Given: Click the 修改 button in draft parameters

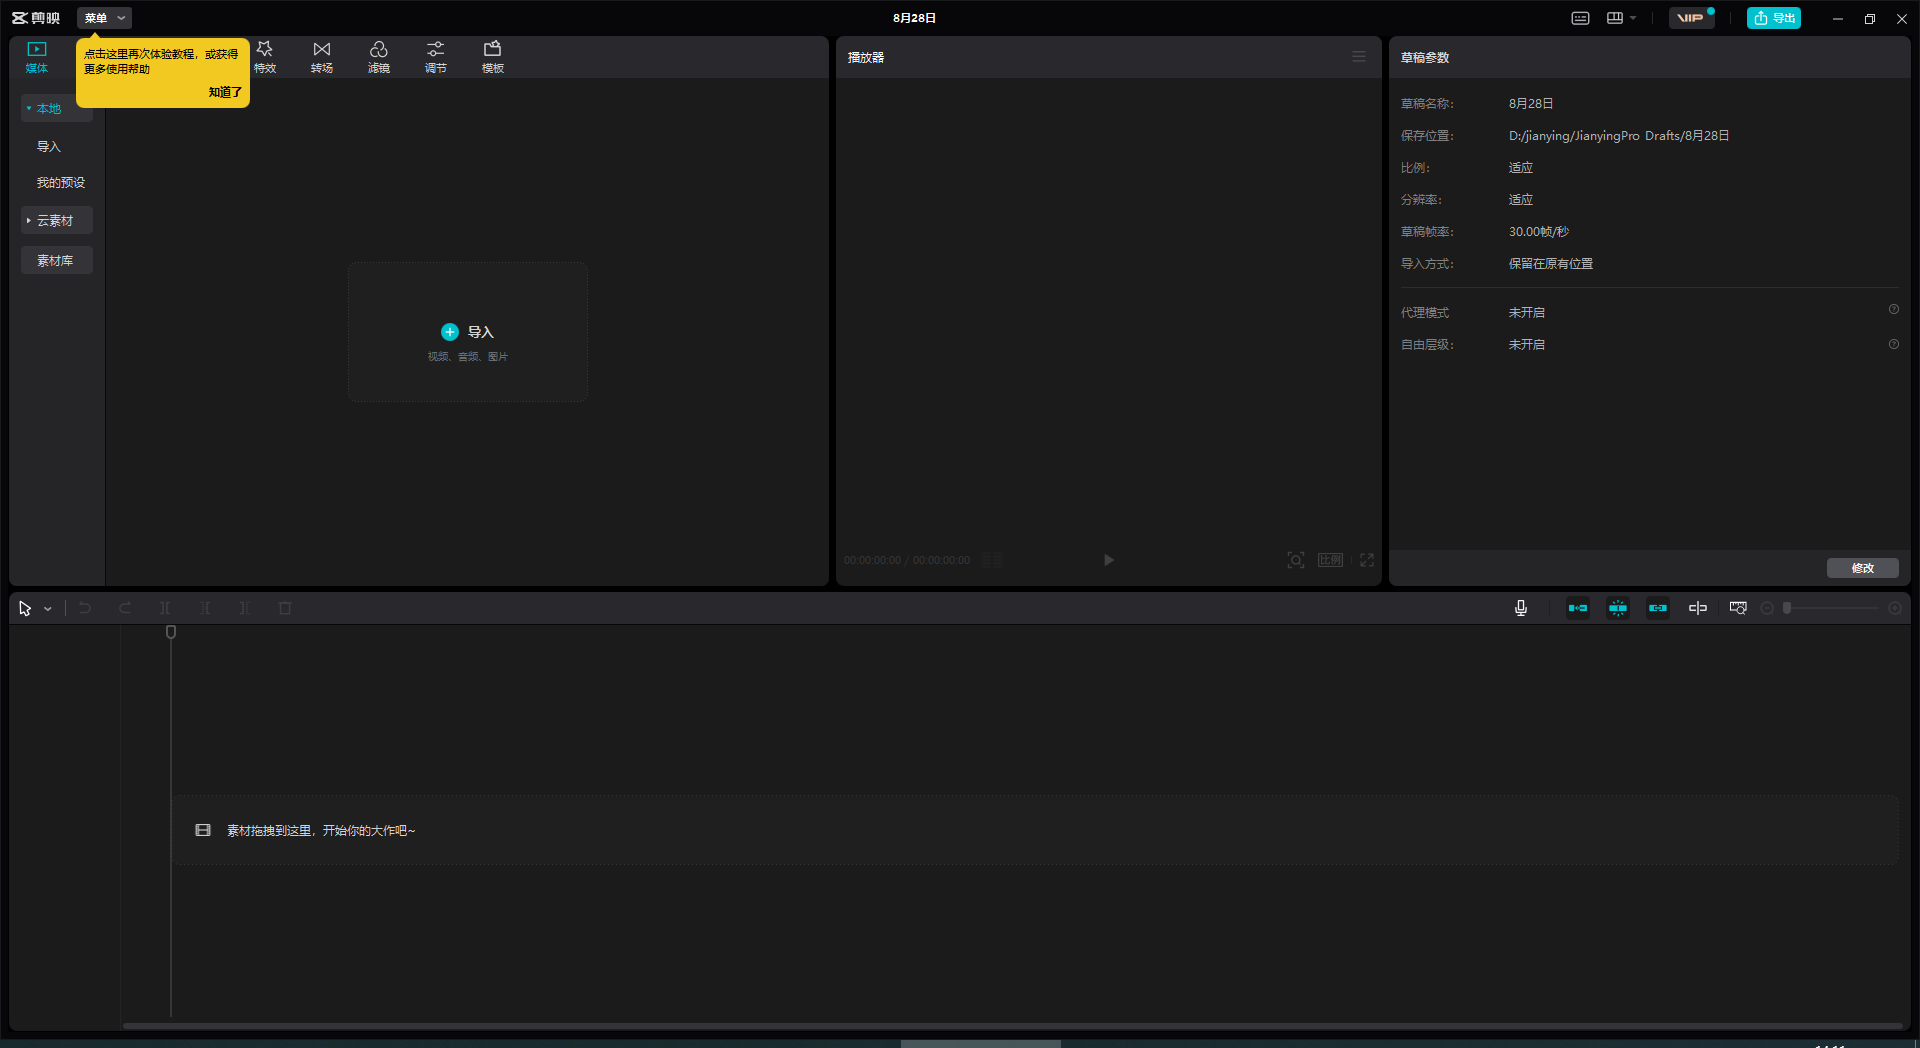Looking at the screenshot, I should (1863, 568).
